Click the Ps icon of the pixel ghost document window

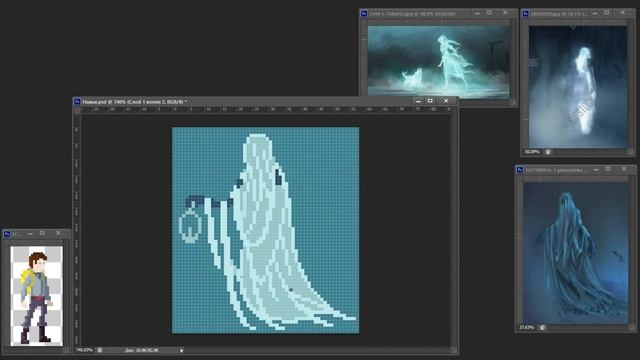pos(77,101)
